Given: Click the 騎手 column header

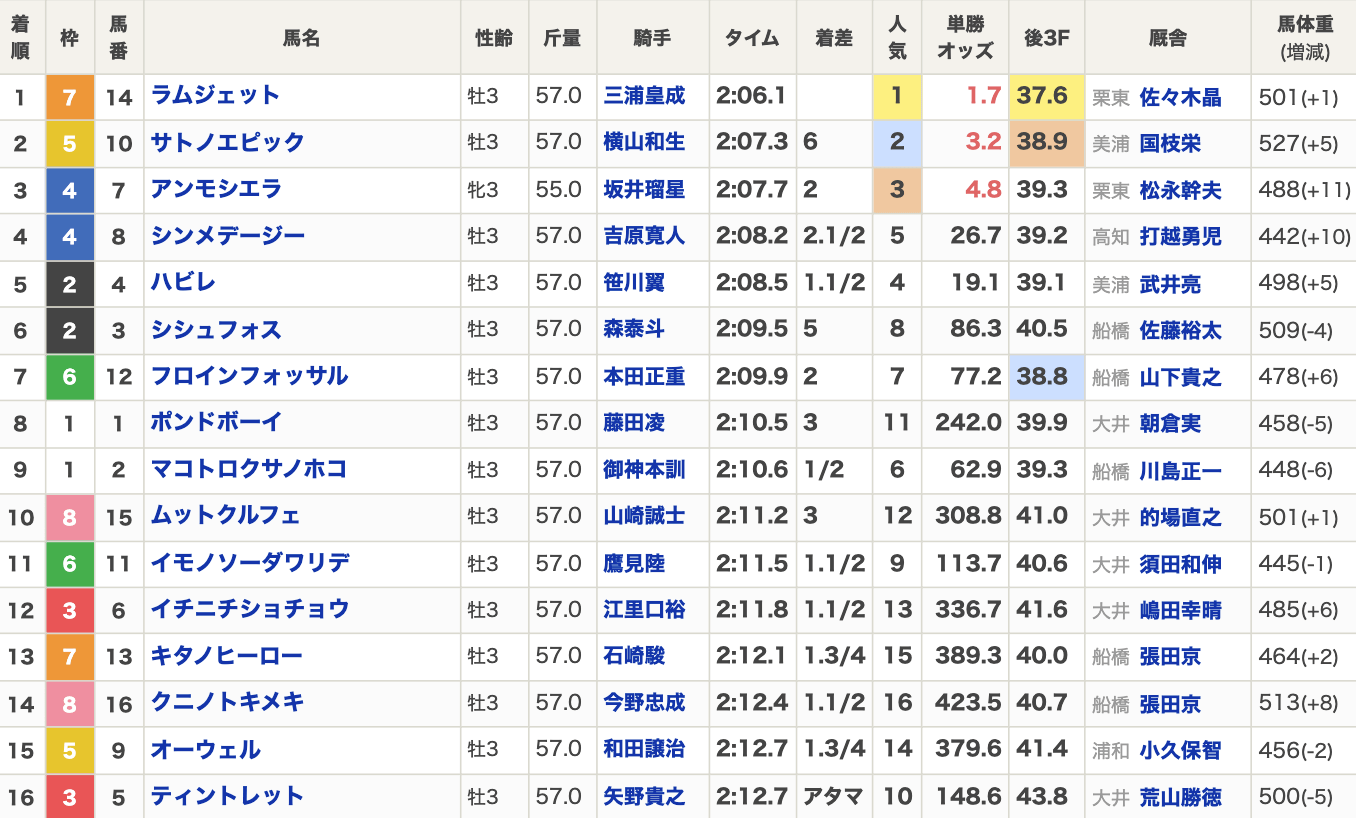Looking at the screenshot, I should (x=653, y=38).
